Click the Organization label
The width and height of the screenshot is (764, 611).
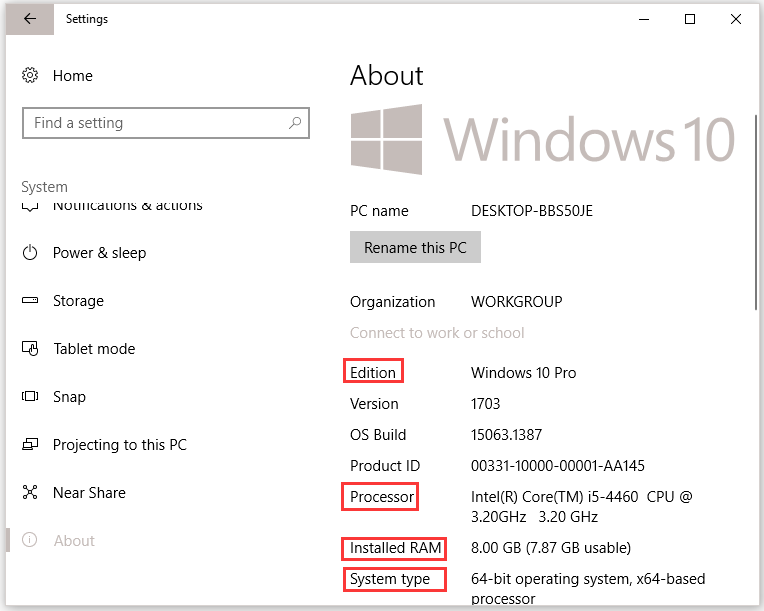click(392, 302)
